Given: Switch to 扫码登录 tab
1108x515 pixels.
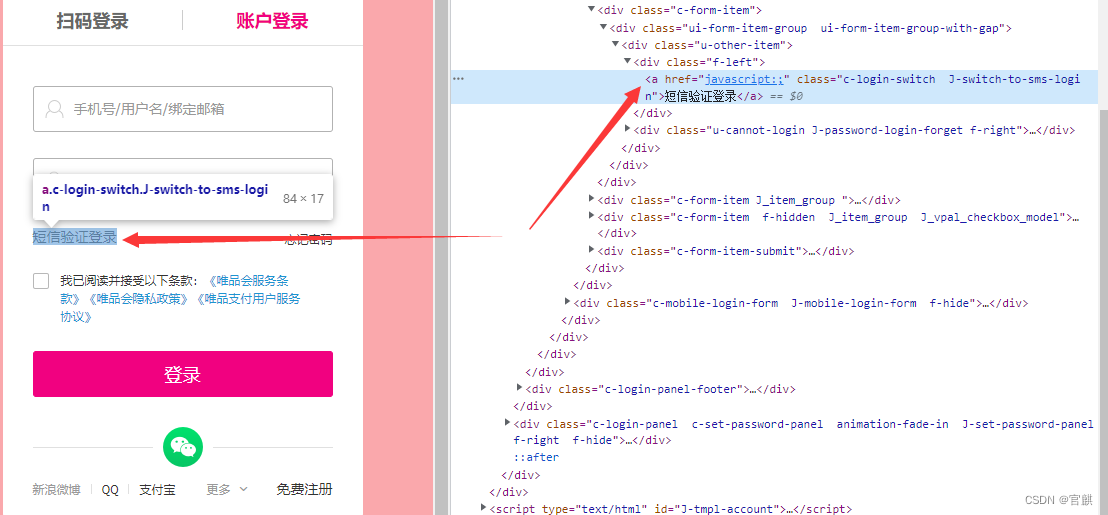Looking at the screenshot, I should pyautogui.click(x=93, y=21).
